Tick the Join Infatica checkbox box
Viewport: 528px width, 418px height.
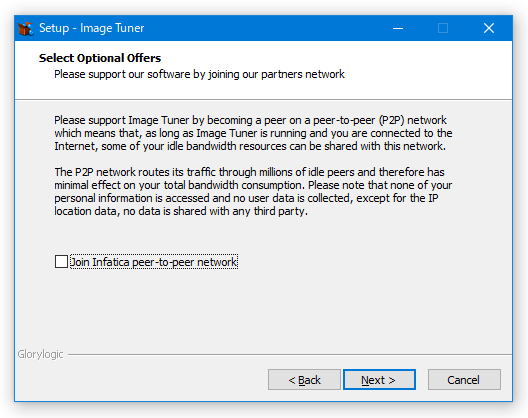pyautogui.click(x=61, y=262)
